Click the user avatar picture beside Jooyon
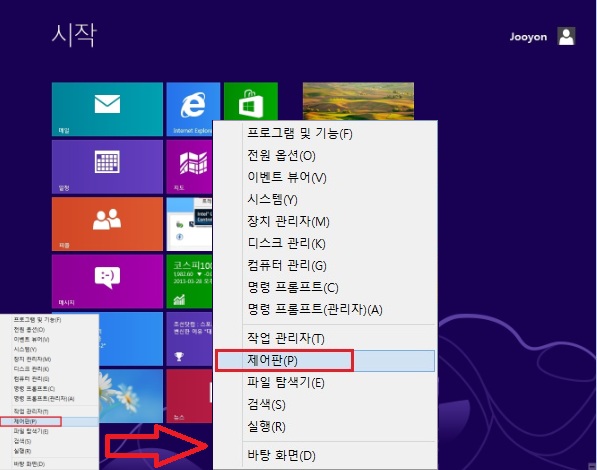The height and width of the screenshot is (470, 597). point(566,37)
